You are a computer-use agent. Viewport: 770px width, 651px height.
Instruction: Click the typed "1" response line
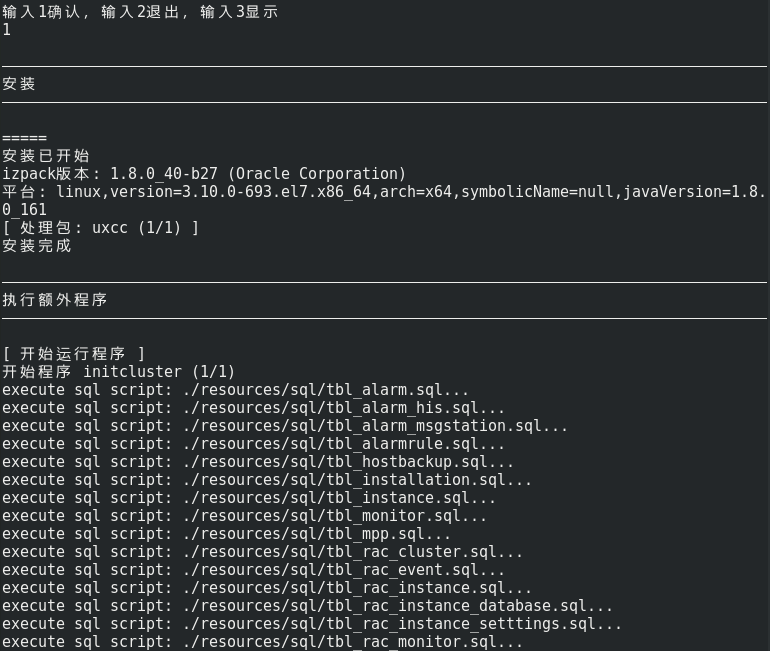coord(7,30)
